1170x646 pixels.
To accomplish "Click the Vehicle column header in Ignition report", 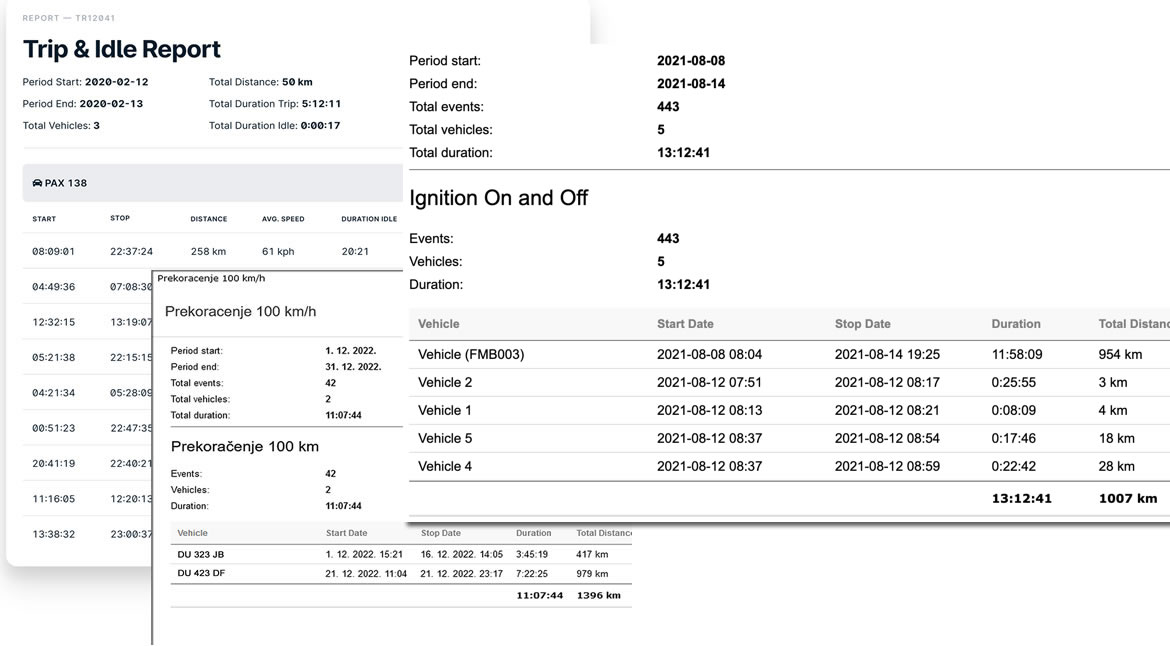I will (439, 324).
